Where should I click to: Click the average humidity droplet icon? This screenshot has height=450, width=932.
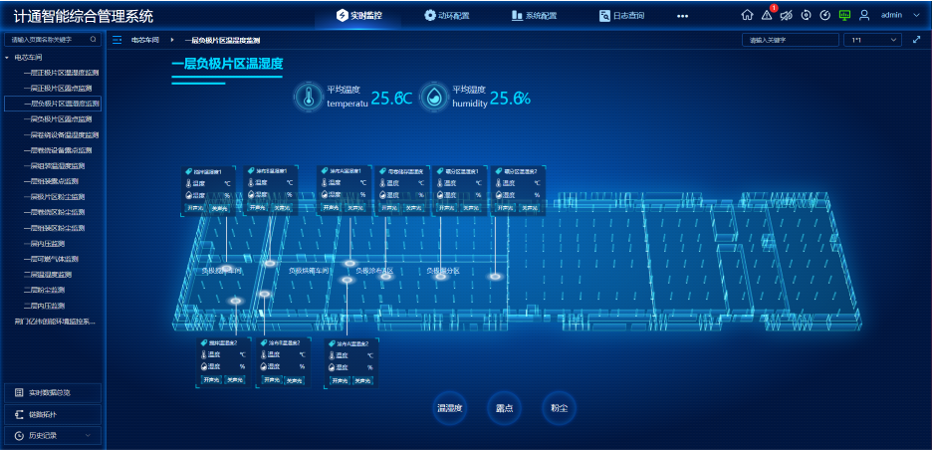(x=434, y=97)
